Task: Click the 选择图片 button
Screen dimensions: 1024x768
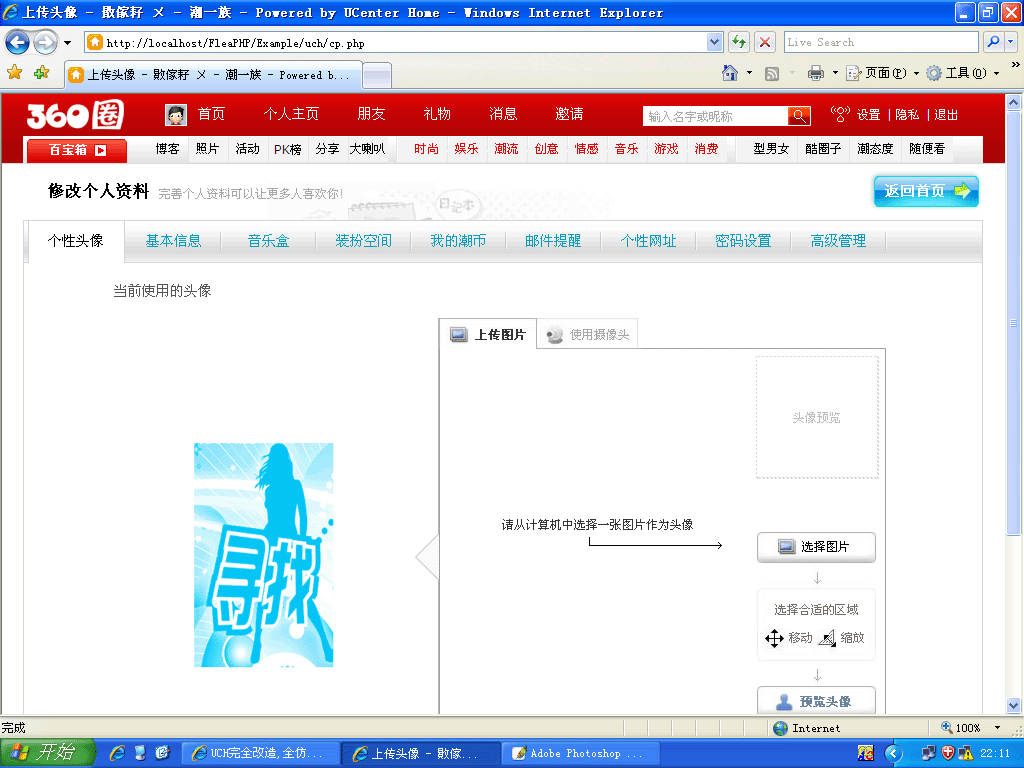Action: point(816,547)
